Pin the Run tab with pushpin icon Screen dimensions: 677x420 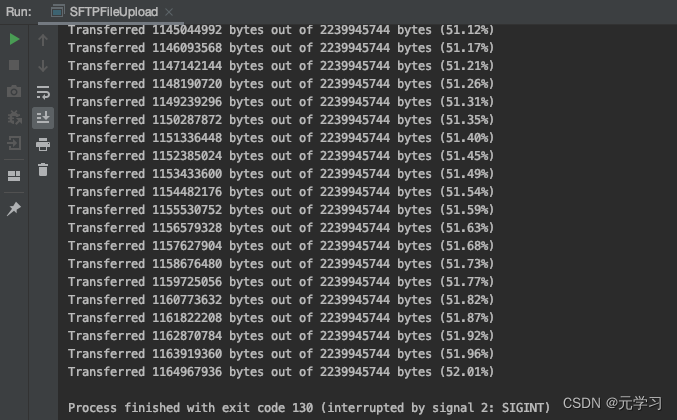[x=14, y=209]
